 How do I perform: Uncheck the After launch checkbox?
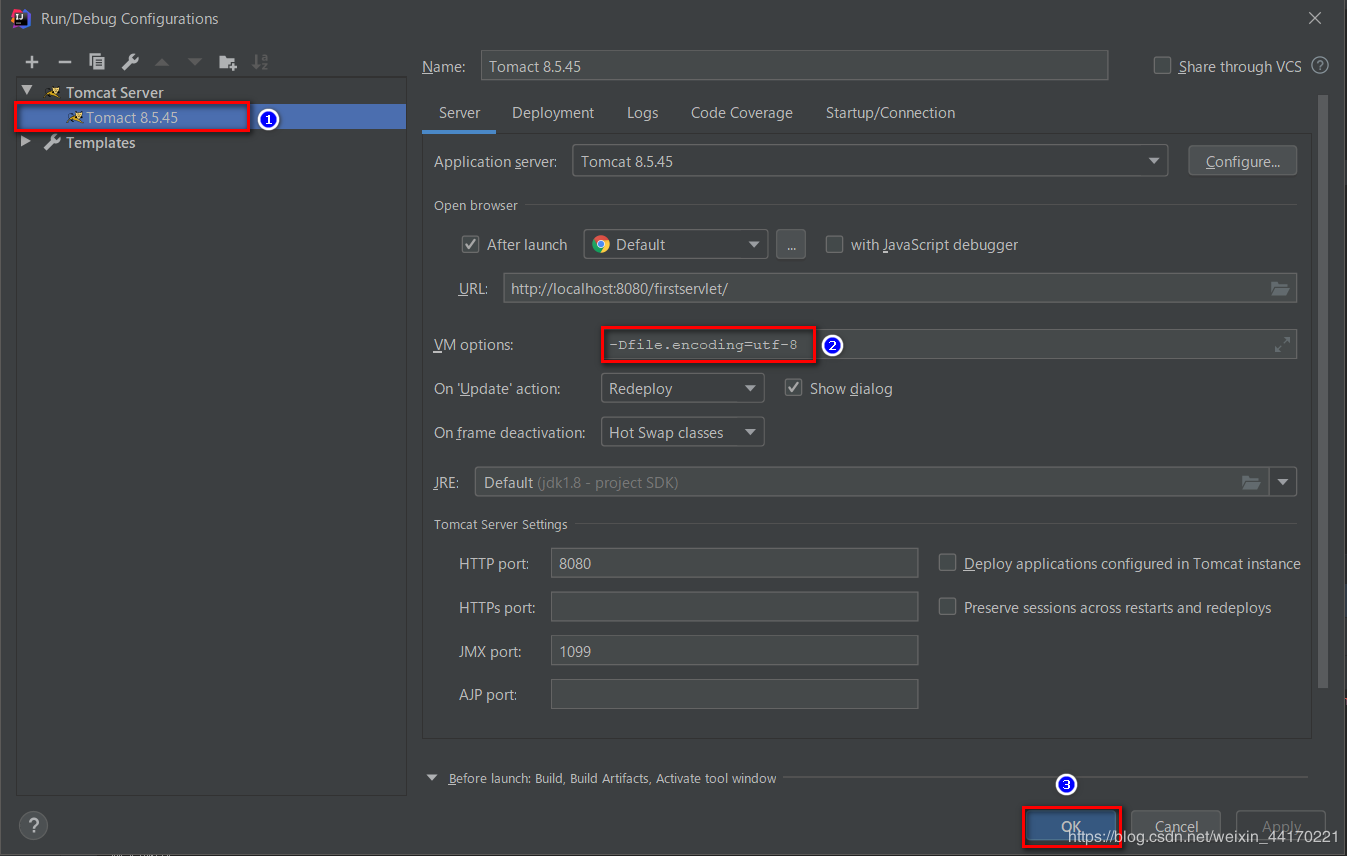(x=470, y=244)
